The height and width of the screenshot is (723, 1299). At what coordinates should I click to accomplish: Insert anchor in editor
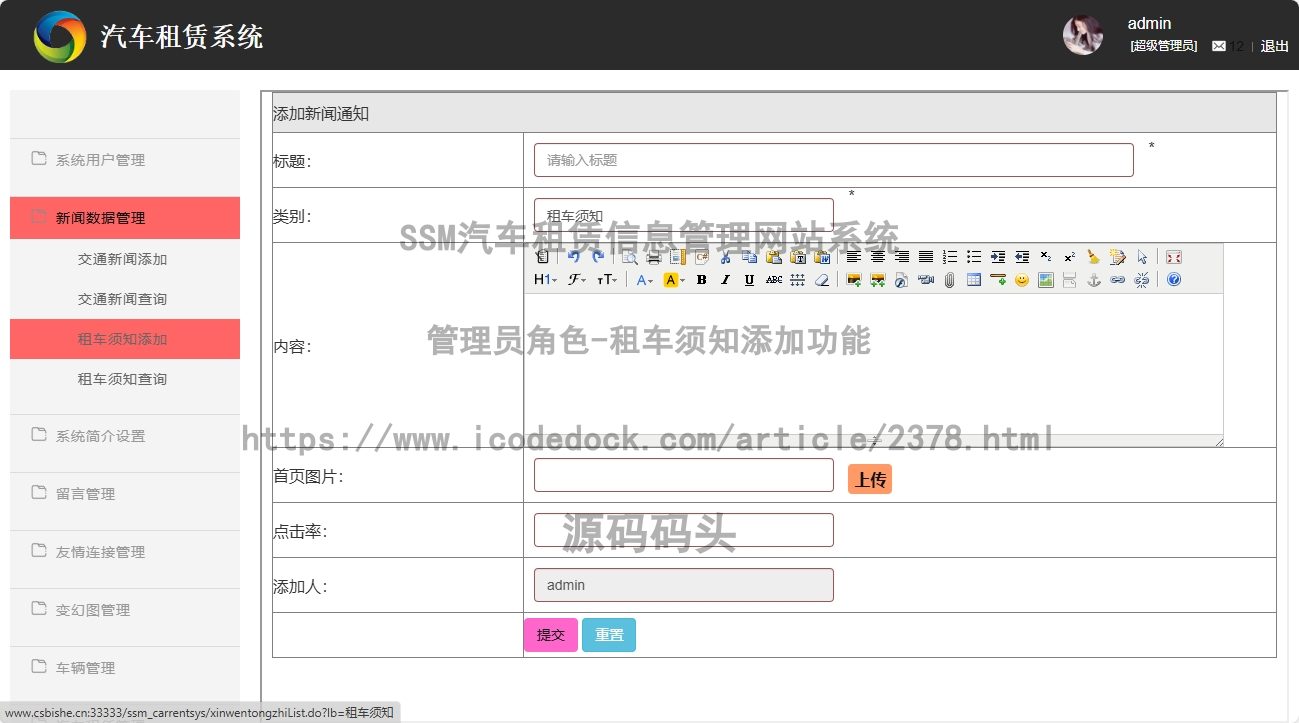(x=1094, y=280)
